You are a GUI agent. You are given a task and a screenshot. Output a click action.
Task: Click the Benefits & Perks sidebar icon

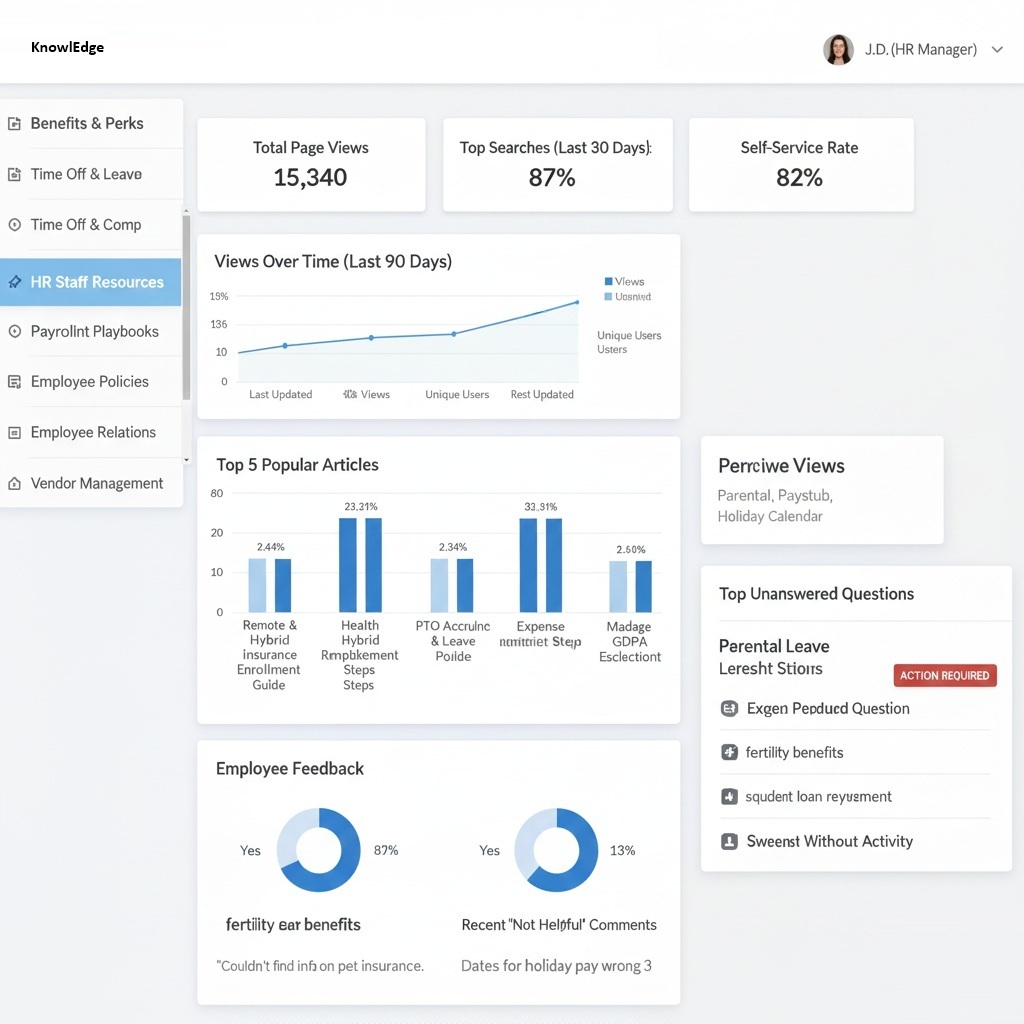pos(14,124)
